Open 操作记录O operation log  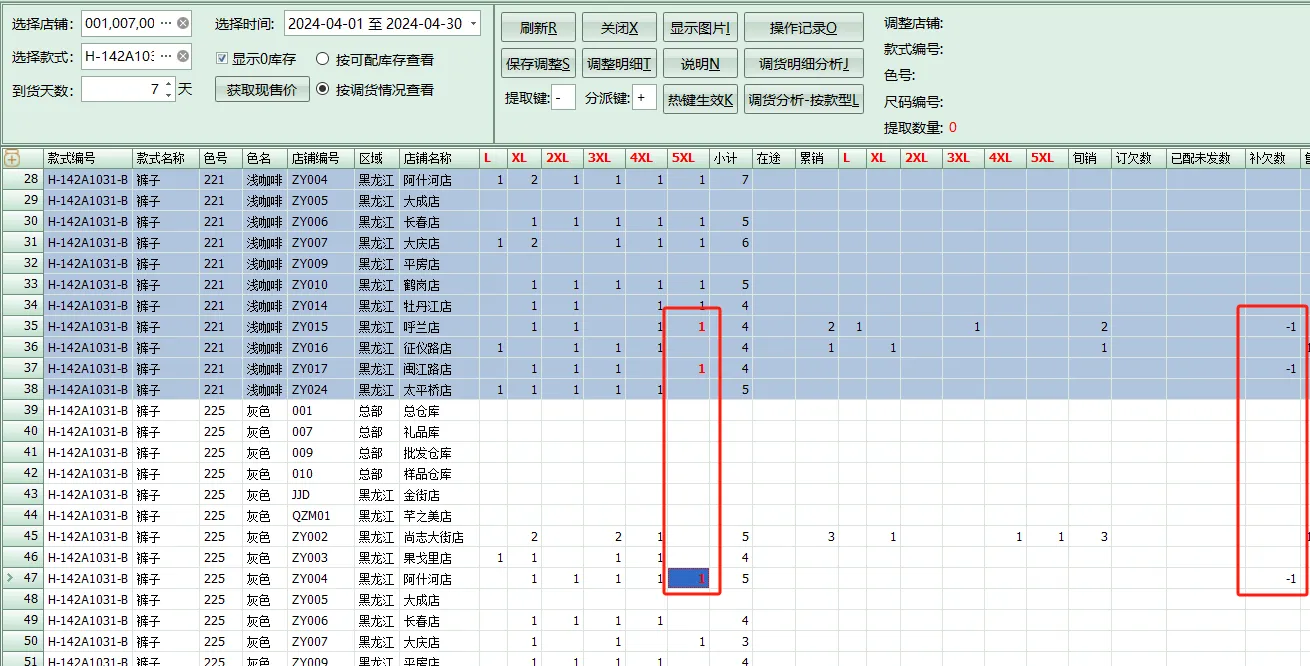click(805, 27)
